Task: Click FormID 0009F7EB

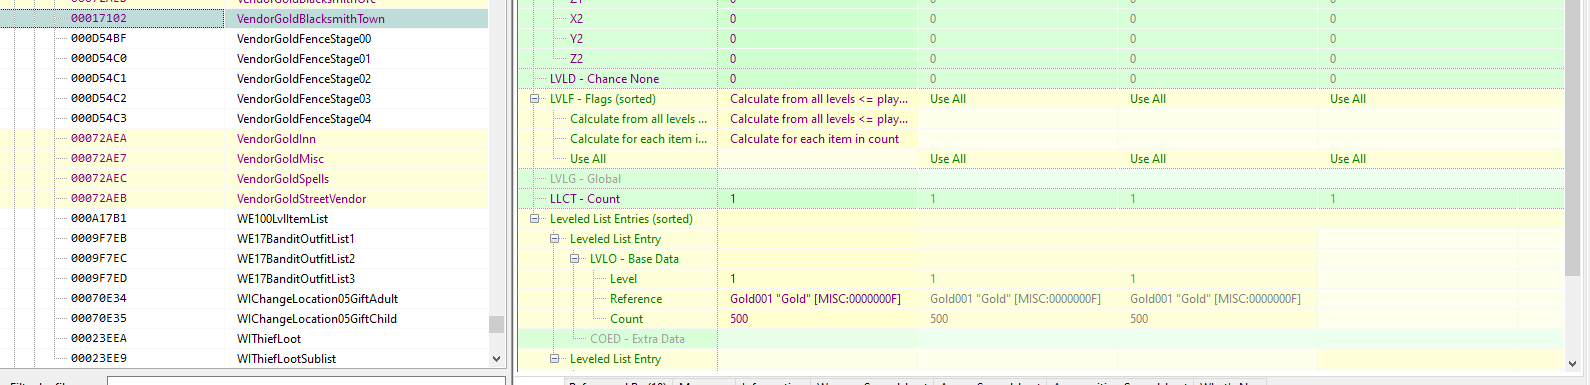Action: coord(99,238)
